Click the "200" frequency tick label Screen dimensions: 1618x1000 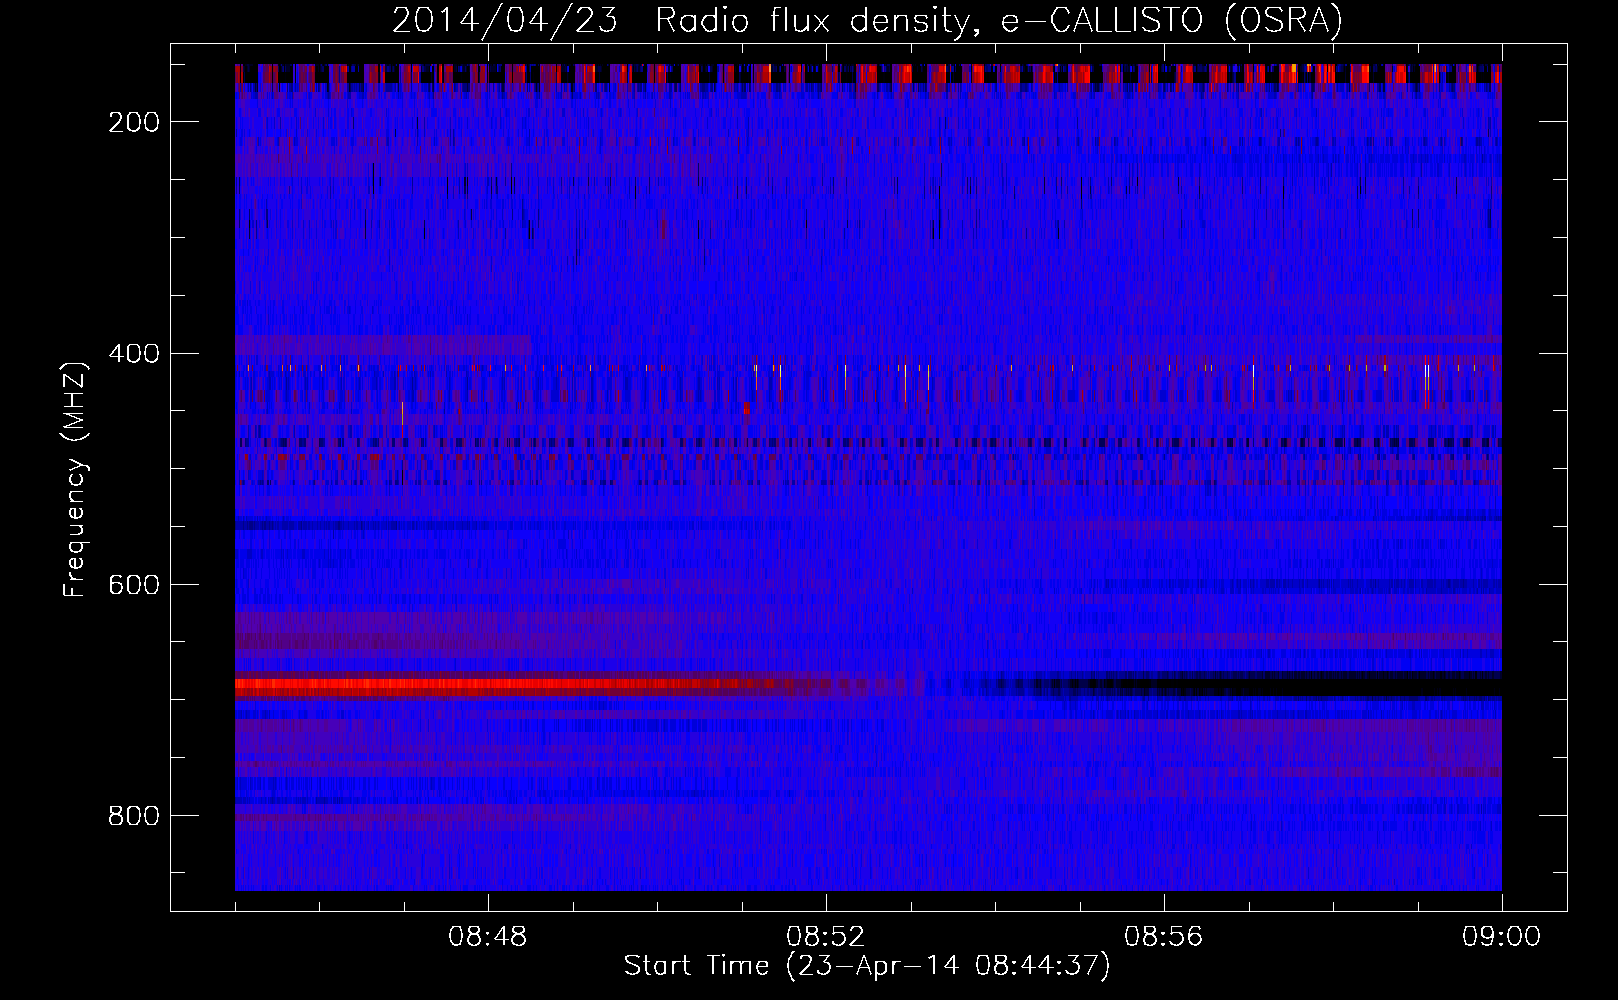[133, 122]
